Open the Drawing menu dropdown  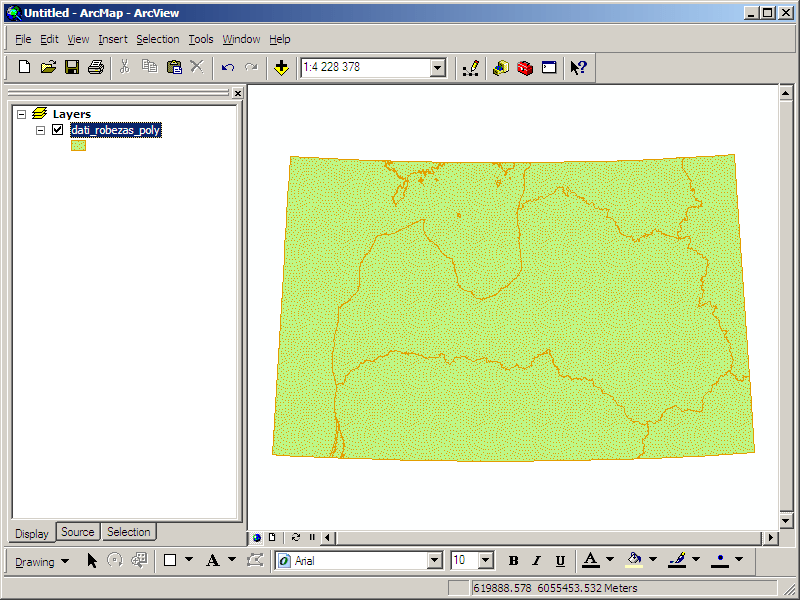click(x=42, y=561)
